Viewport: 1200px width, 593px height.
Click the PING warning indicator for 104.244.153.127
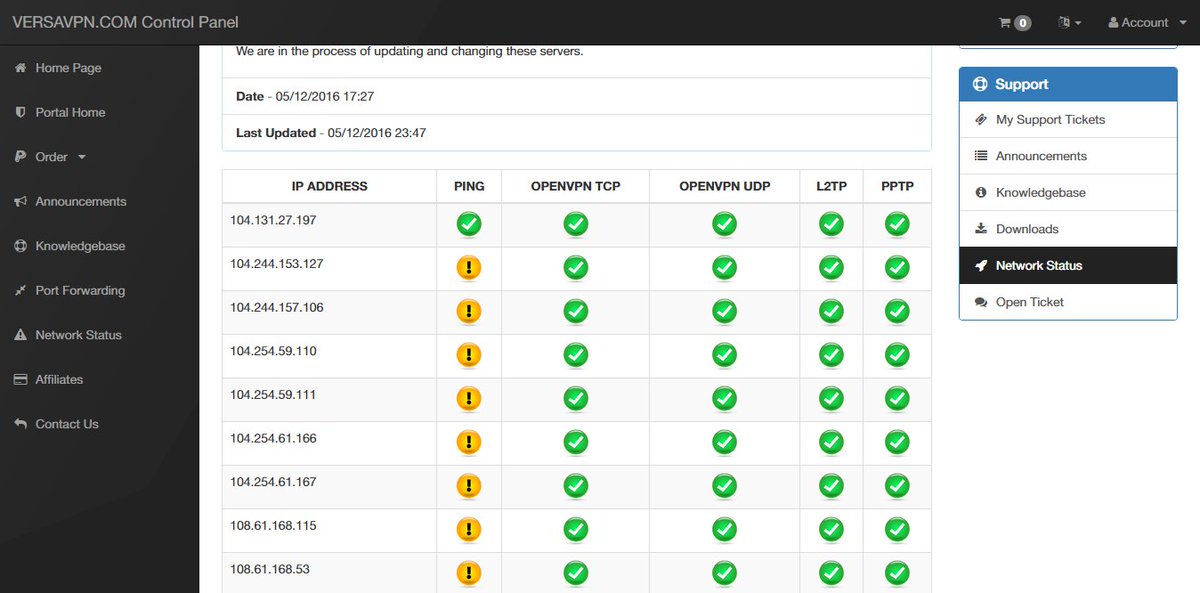pyautogui.click(x=469, y=268)
